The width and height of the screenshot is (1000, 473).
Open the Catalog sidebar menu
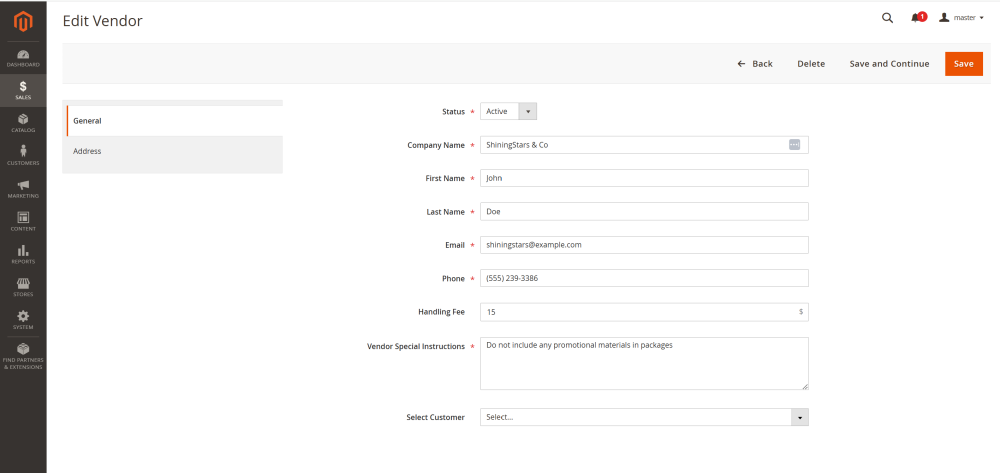click(23, 123)
